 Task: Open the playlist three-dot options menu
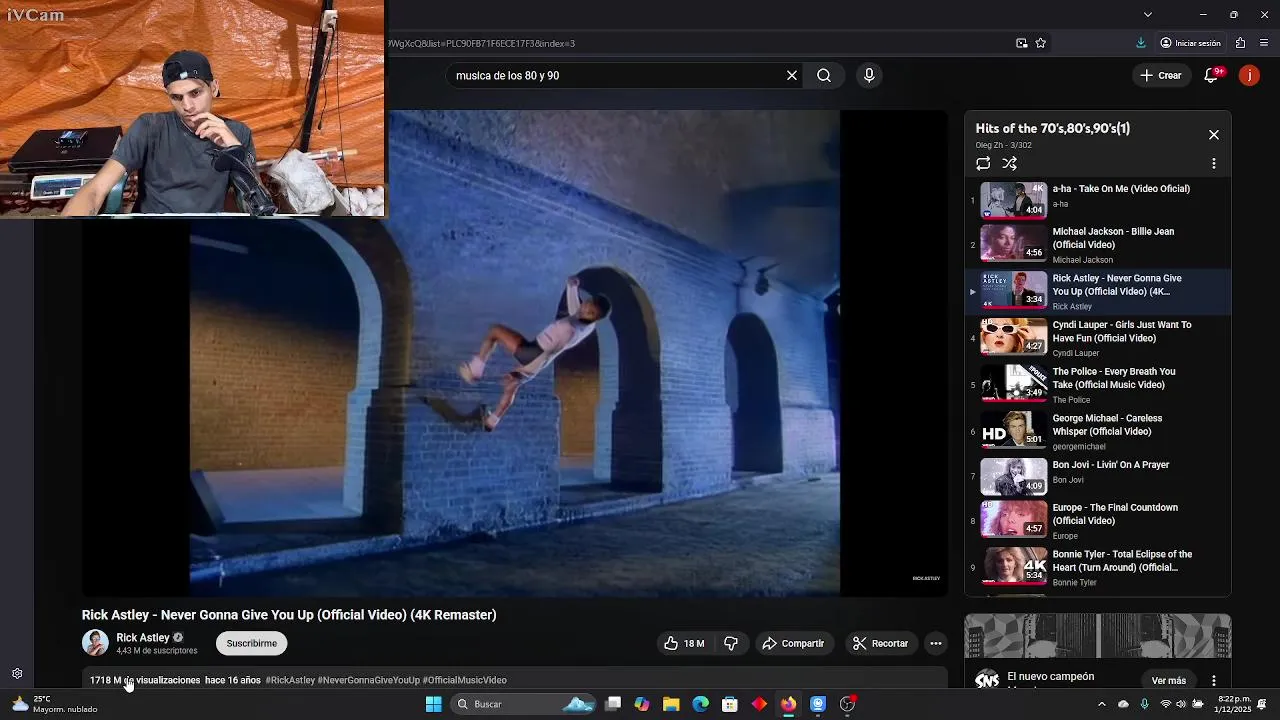[1214, 163]
